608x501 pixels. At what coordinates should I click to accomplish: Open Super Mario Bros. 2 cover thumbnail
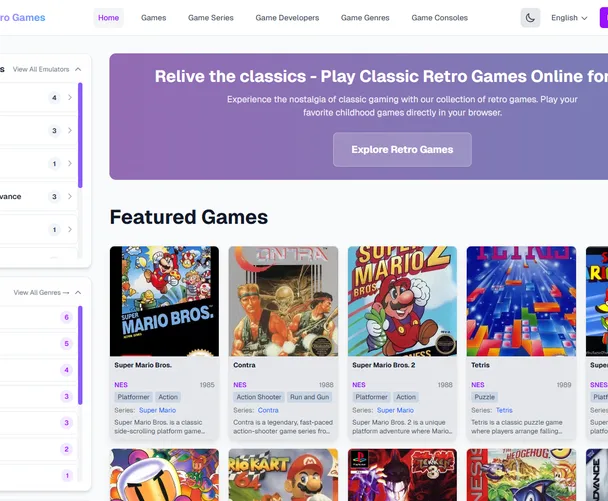coord(402,301)
